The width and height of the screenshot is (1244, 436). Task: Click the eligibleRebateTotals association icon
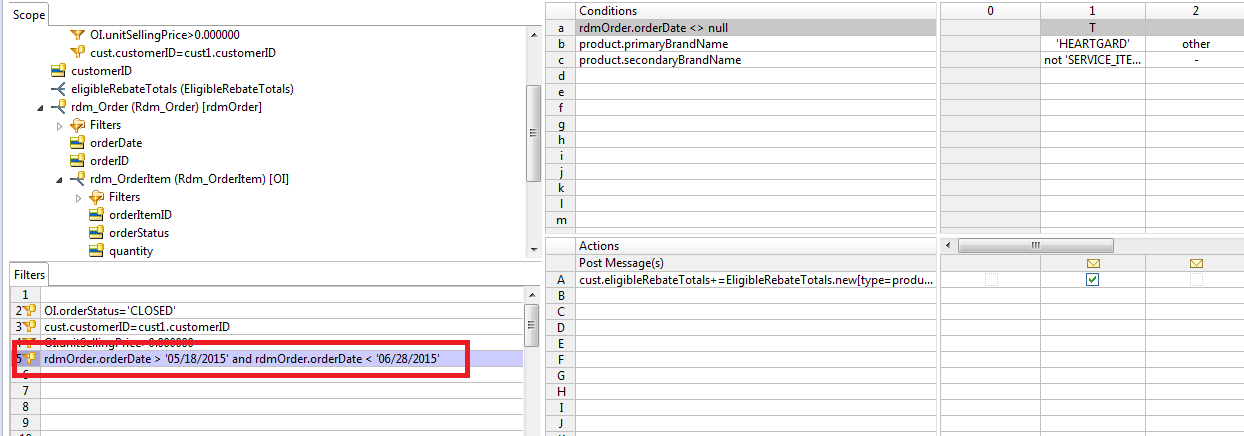tap(58, 89)
